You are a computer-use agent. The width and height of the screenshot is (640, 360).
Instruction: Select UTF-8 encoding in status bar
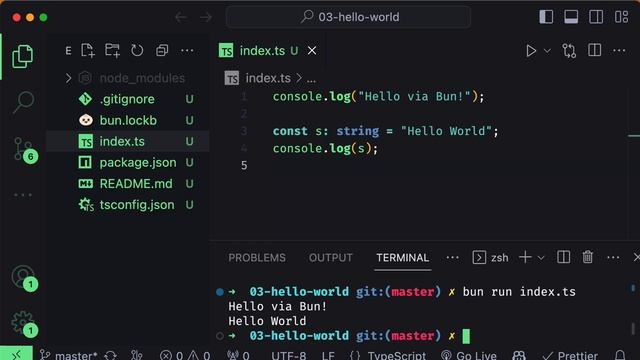point(288,355)
